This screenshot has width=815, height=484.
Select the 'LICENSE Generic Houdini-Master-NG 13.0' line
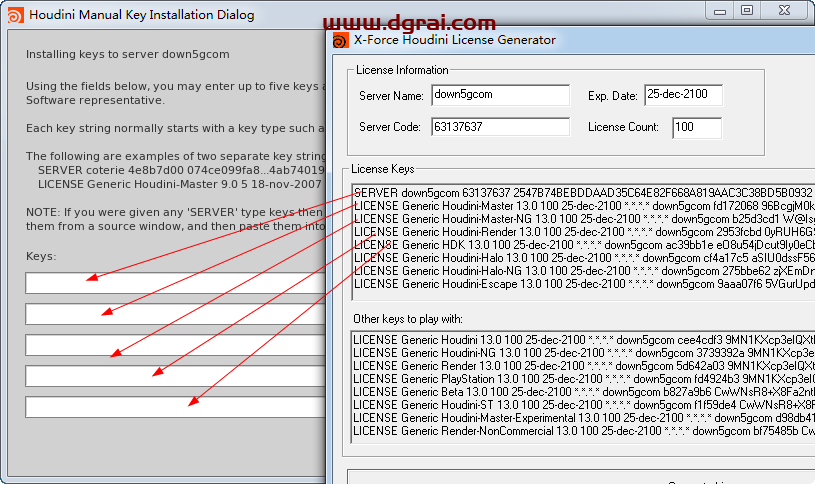(584, 219)
